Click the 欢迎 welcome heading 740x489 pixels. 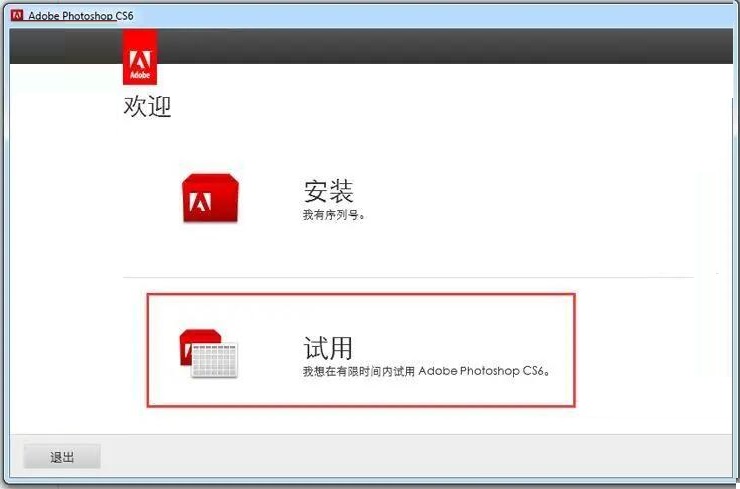pos(147,107)
